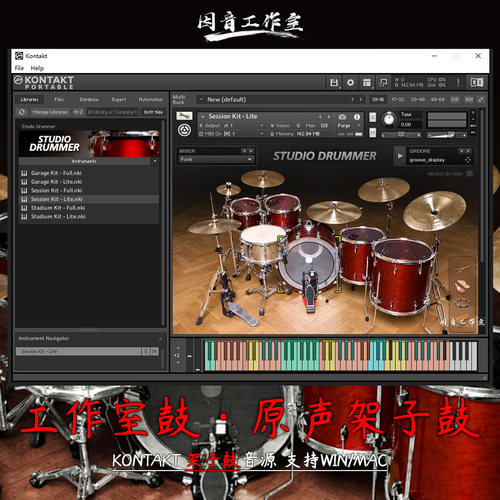This screenshot has width=500, height=500.
Task: Open the Session Kit - Lite instrument dropdown
Action: [x=203, y=116]
